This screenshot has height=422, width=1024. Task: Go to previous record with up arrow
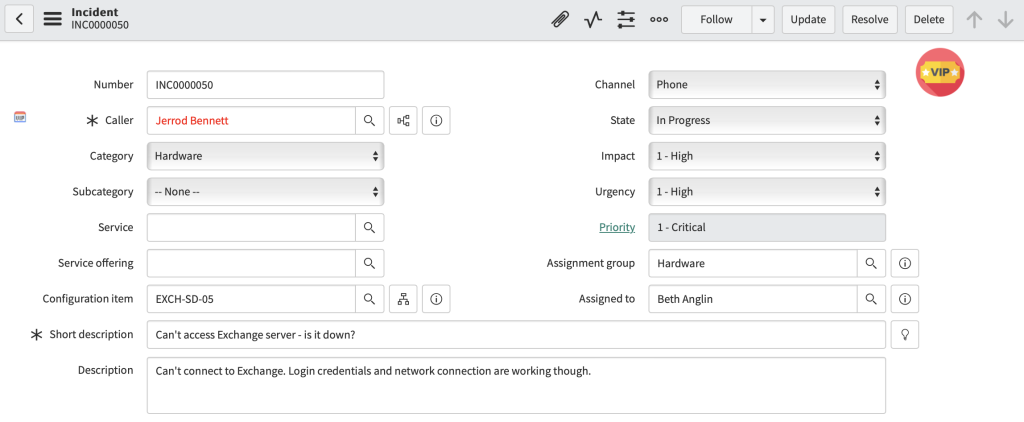click(974, 20)
